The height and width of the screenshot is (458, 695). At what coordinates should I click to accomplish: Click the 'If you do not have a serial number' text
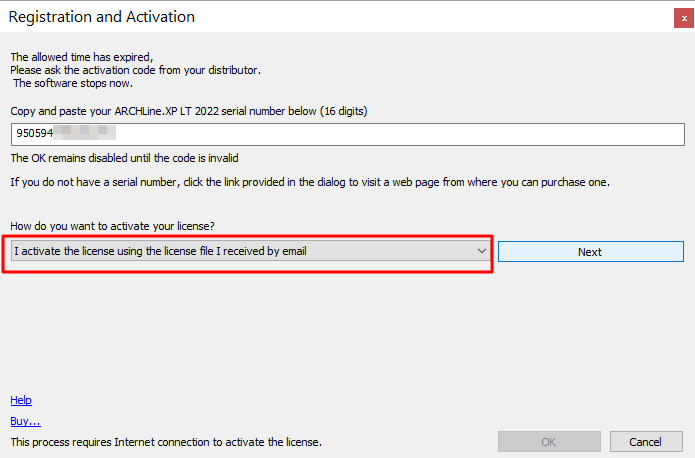310,182
